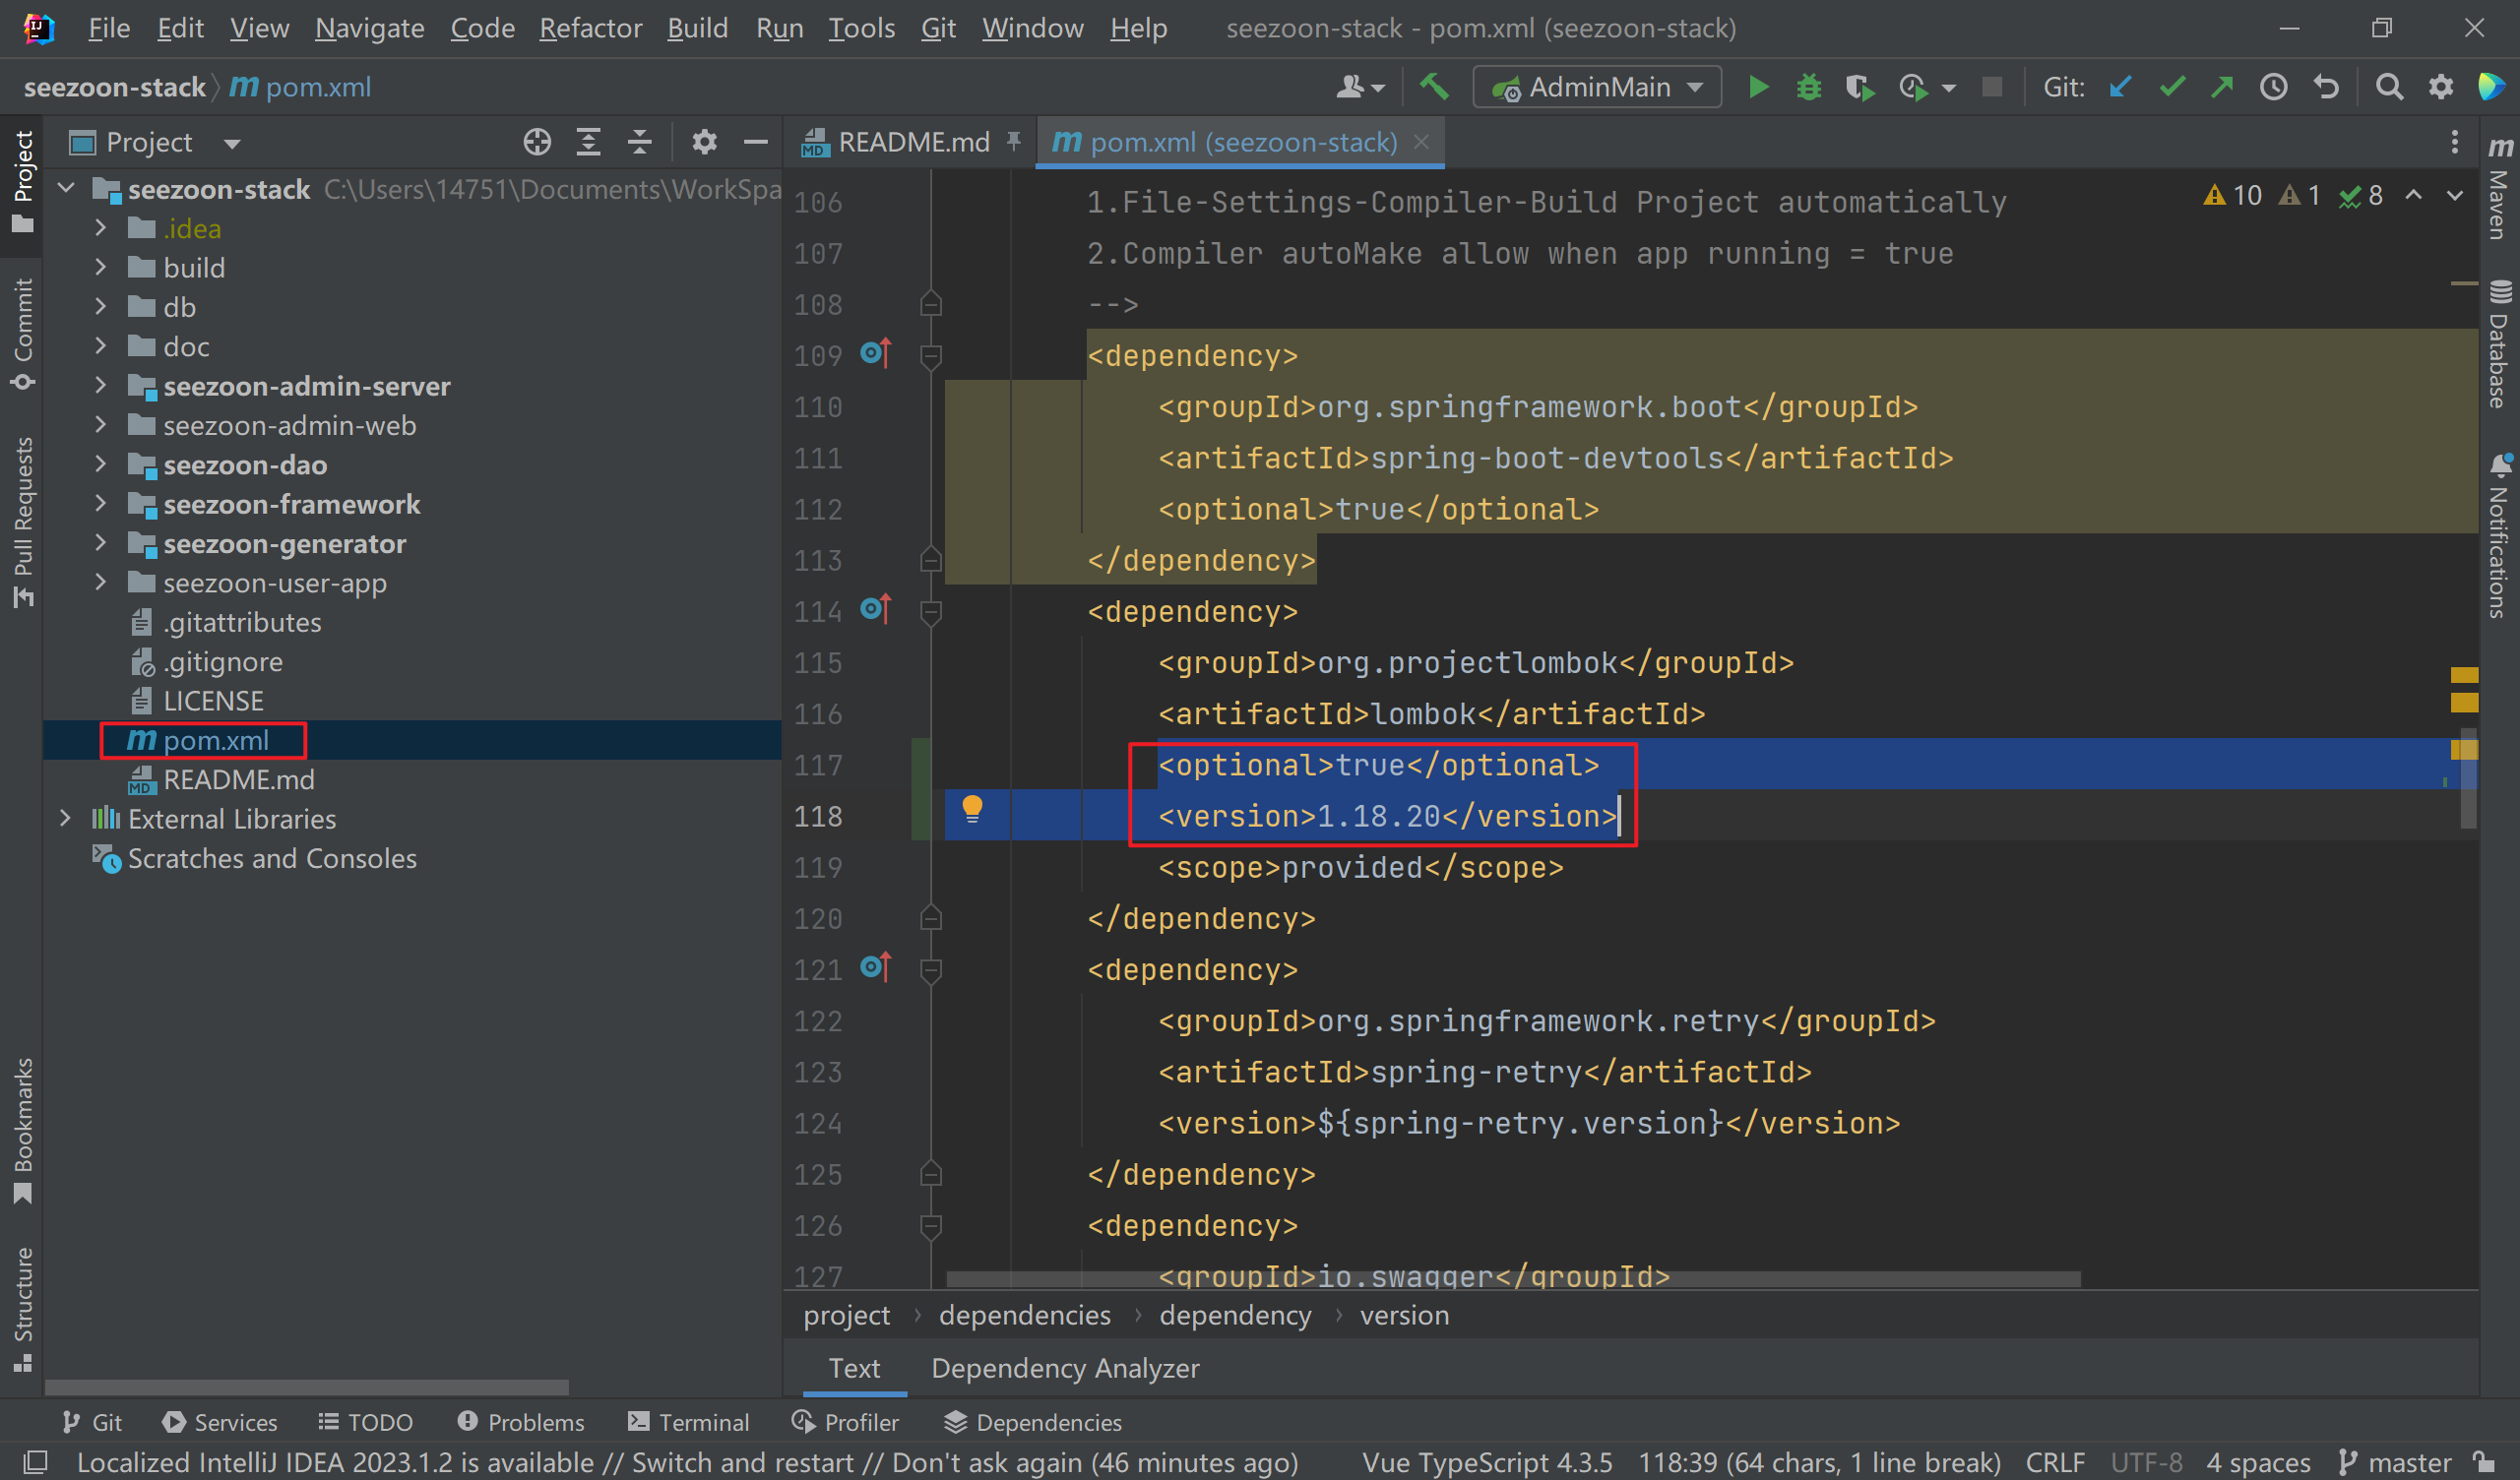Toggle the Maven tool window
The image size is (2520, 1480).
(x=2500, y=190)
